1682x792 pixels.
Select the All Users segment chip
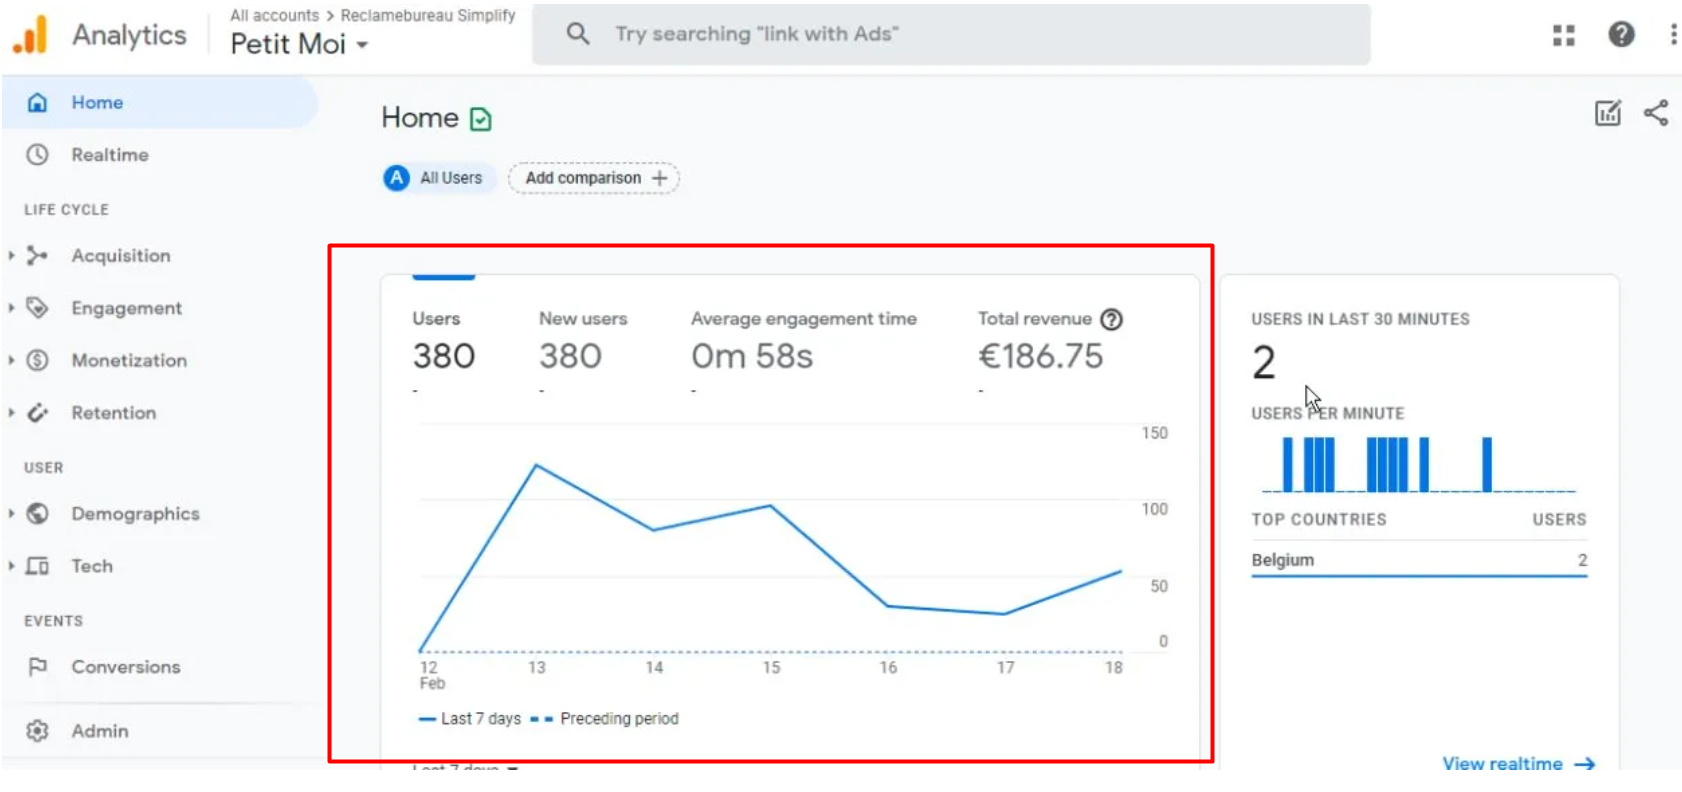(437, 178)
